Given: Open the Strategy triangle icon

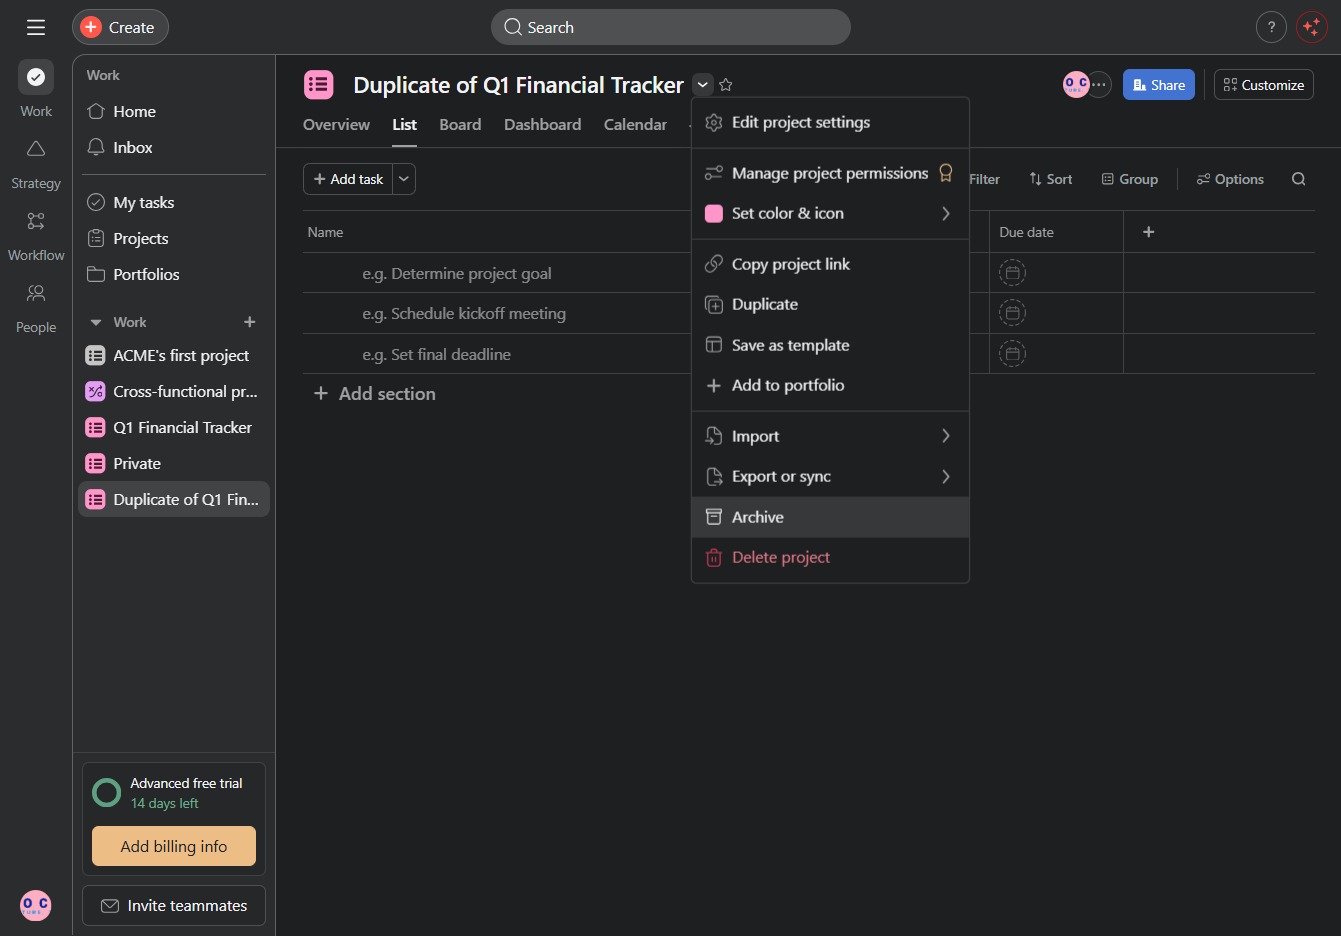Looking at the screenshot, I should point(36,149).
